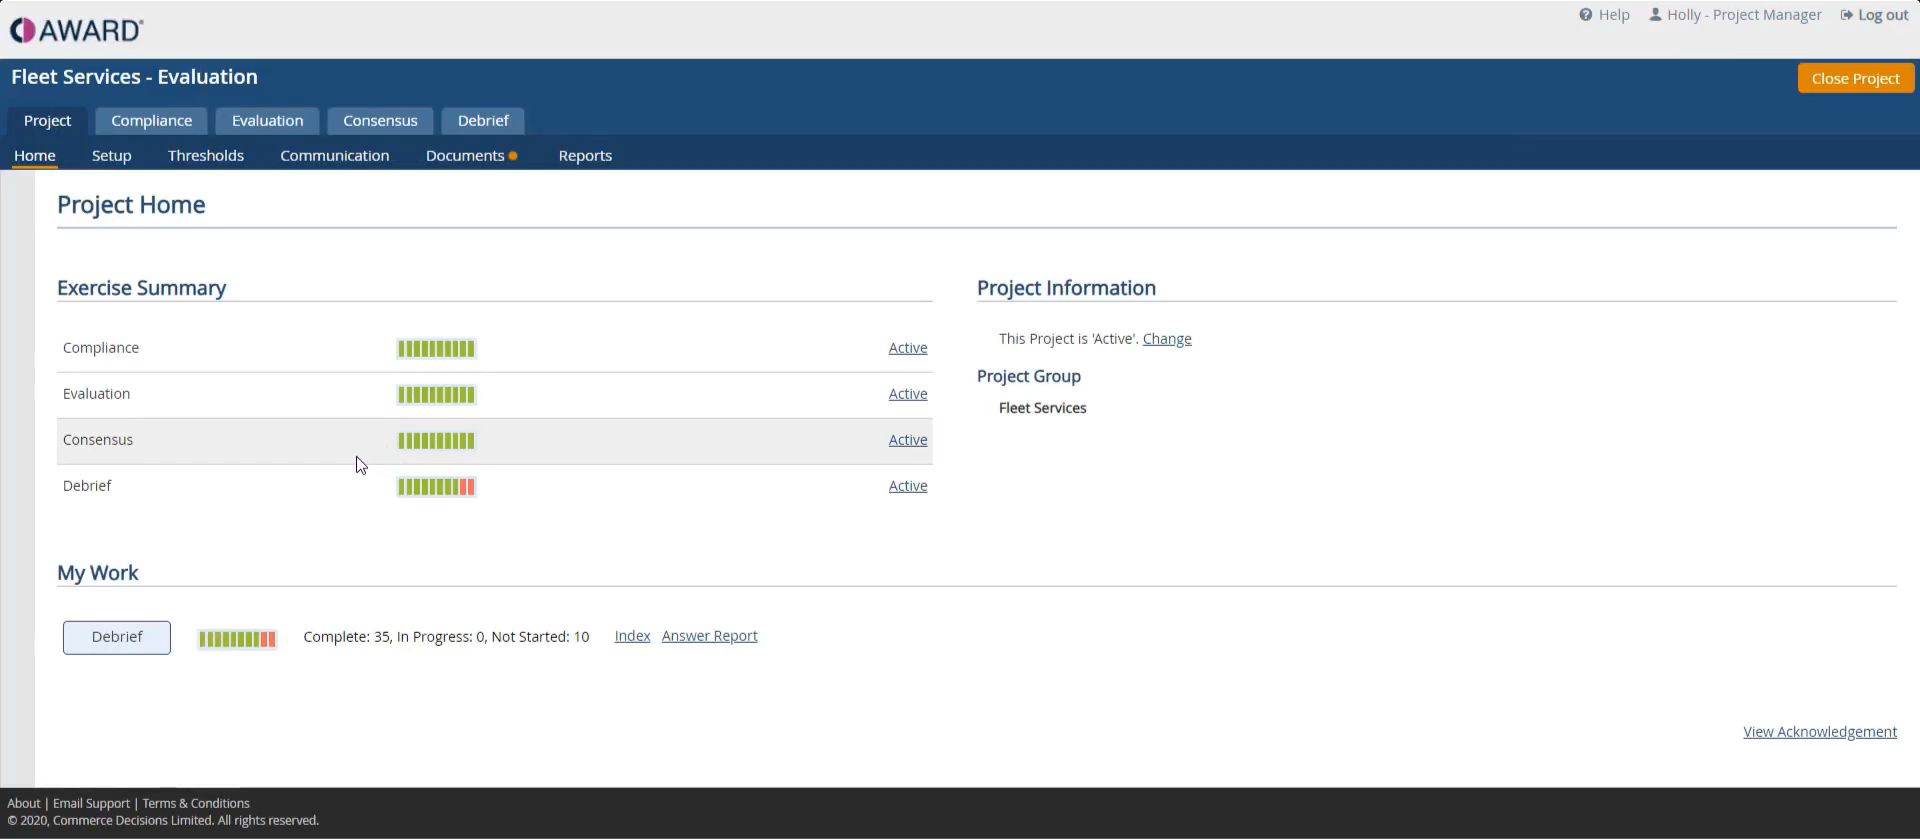The width and height of the screenshot is (1920, 839).
Task: Click the Debrief button under My Work
Action: coord(117,637)
